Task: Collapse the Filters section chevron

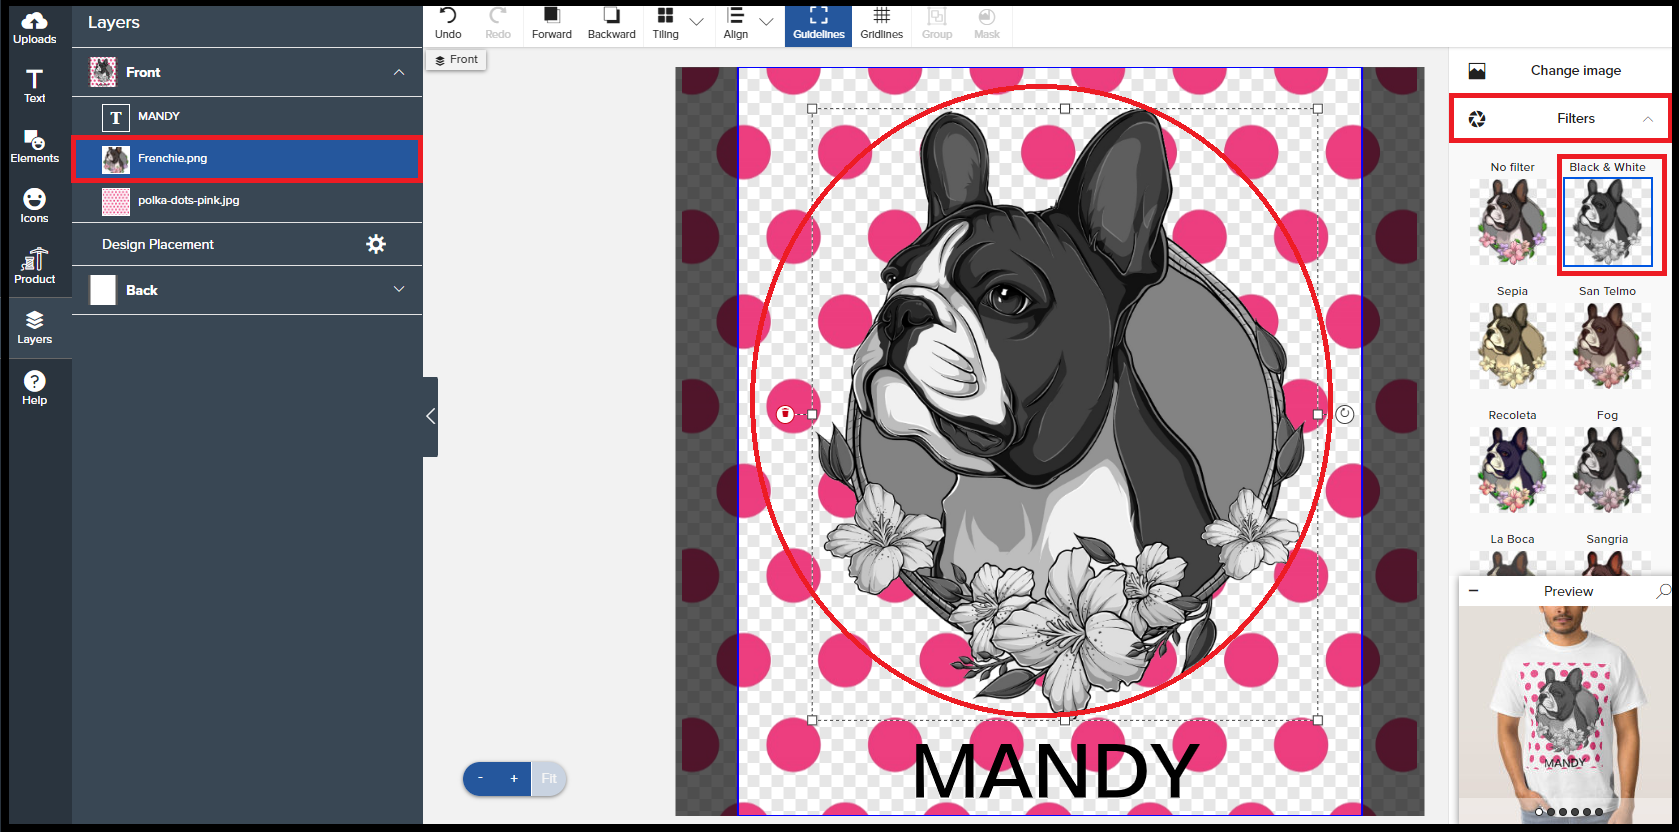Action: click(1648, 119)
